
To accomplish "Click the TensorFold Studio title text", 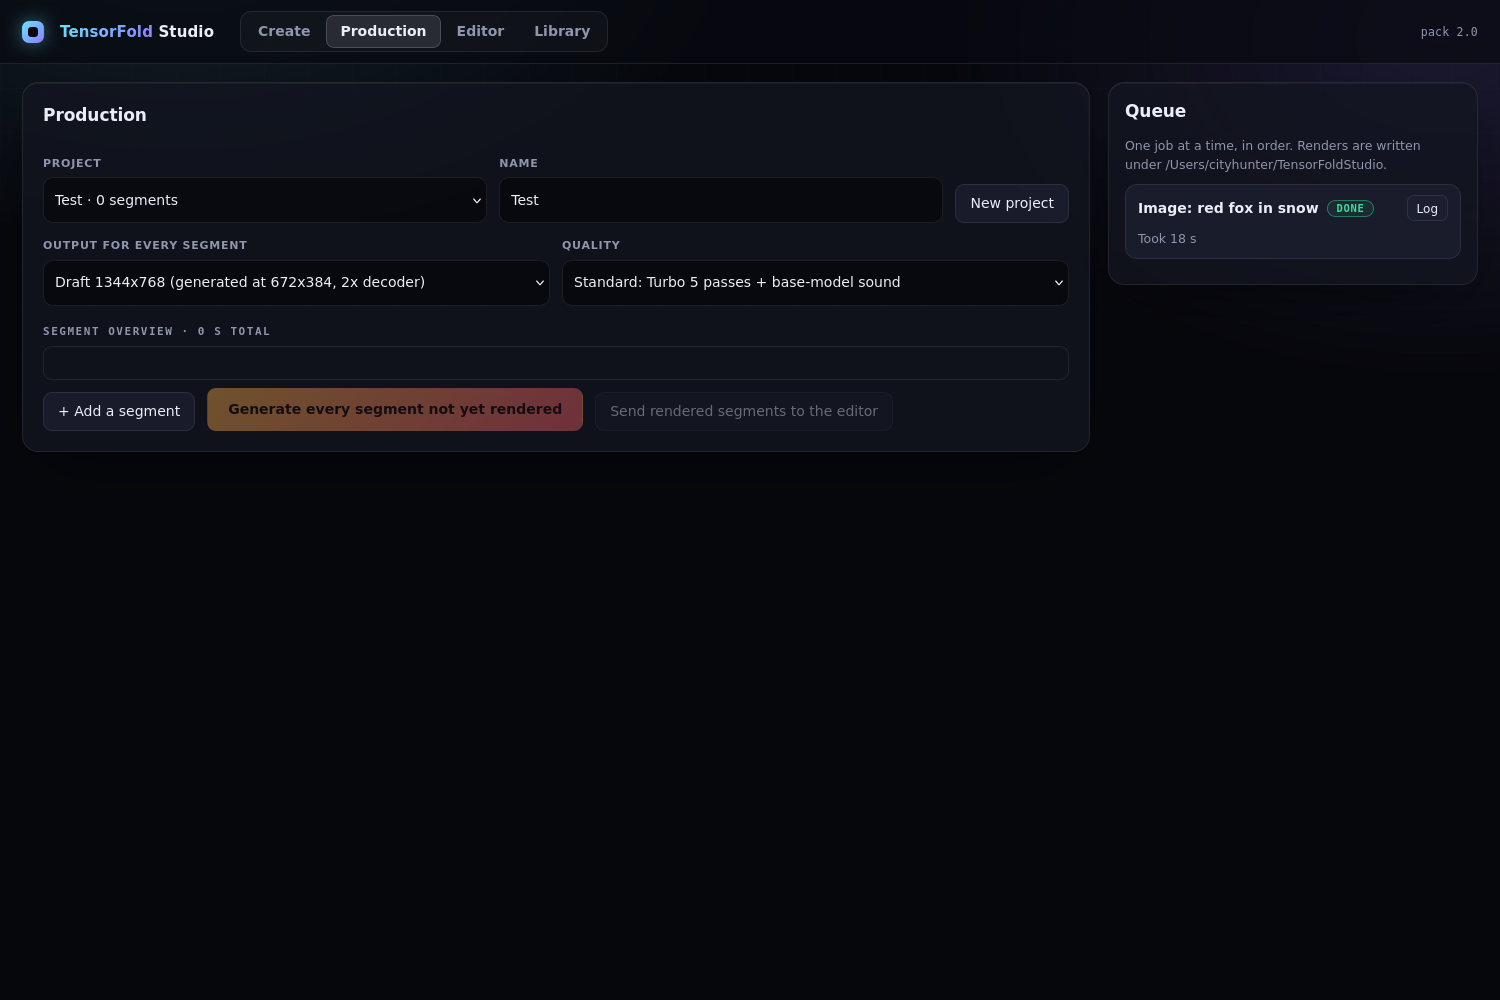I will coord(137,32).
